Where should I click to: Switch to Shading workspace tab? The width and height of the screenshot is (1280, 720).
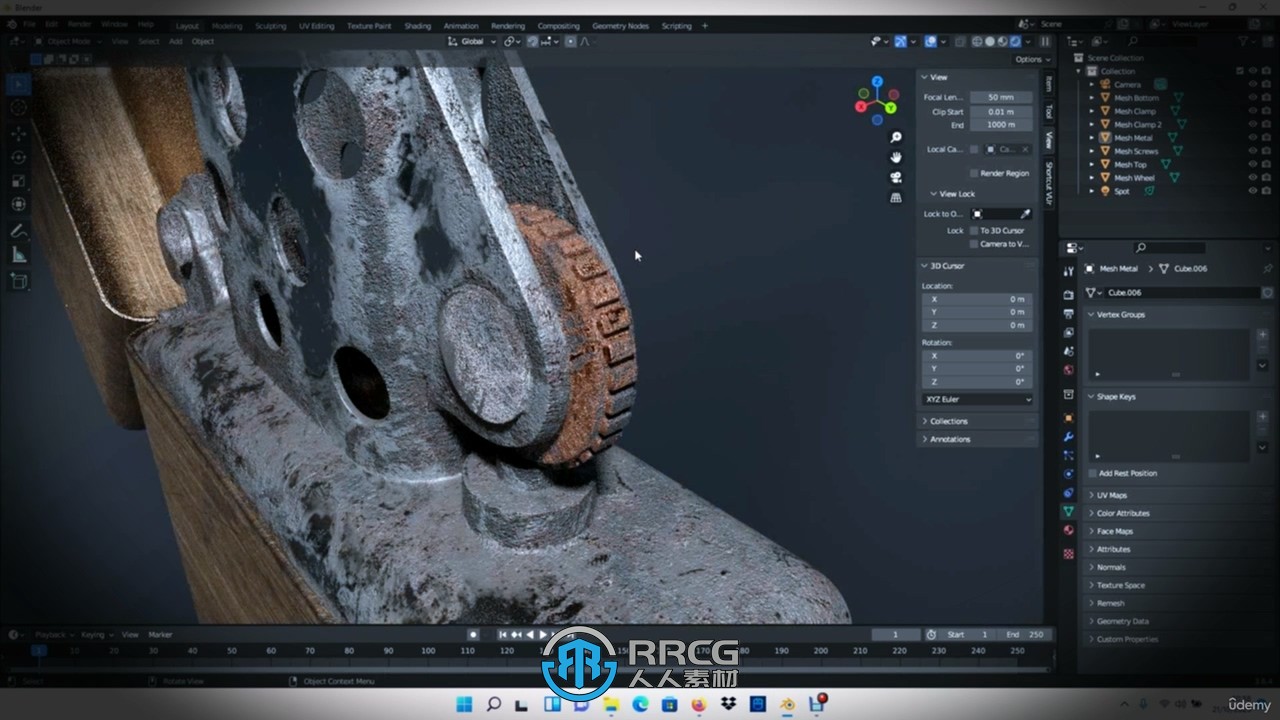pyautogui.click(x=417, y=26)
